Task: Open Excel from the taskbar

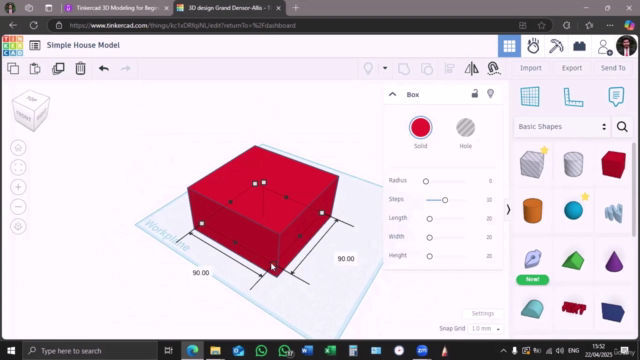Action: click(330, 351)
